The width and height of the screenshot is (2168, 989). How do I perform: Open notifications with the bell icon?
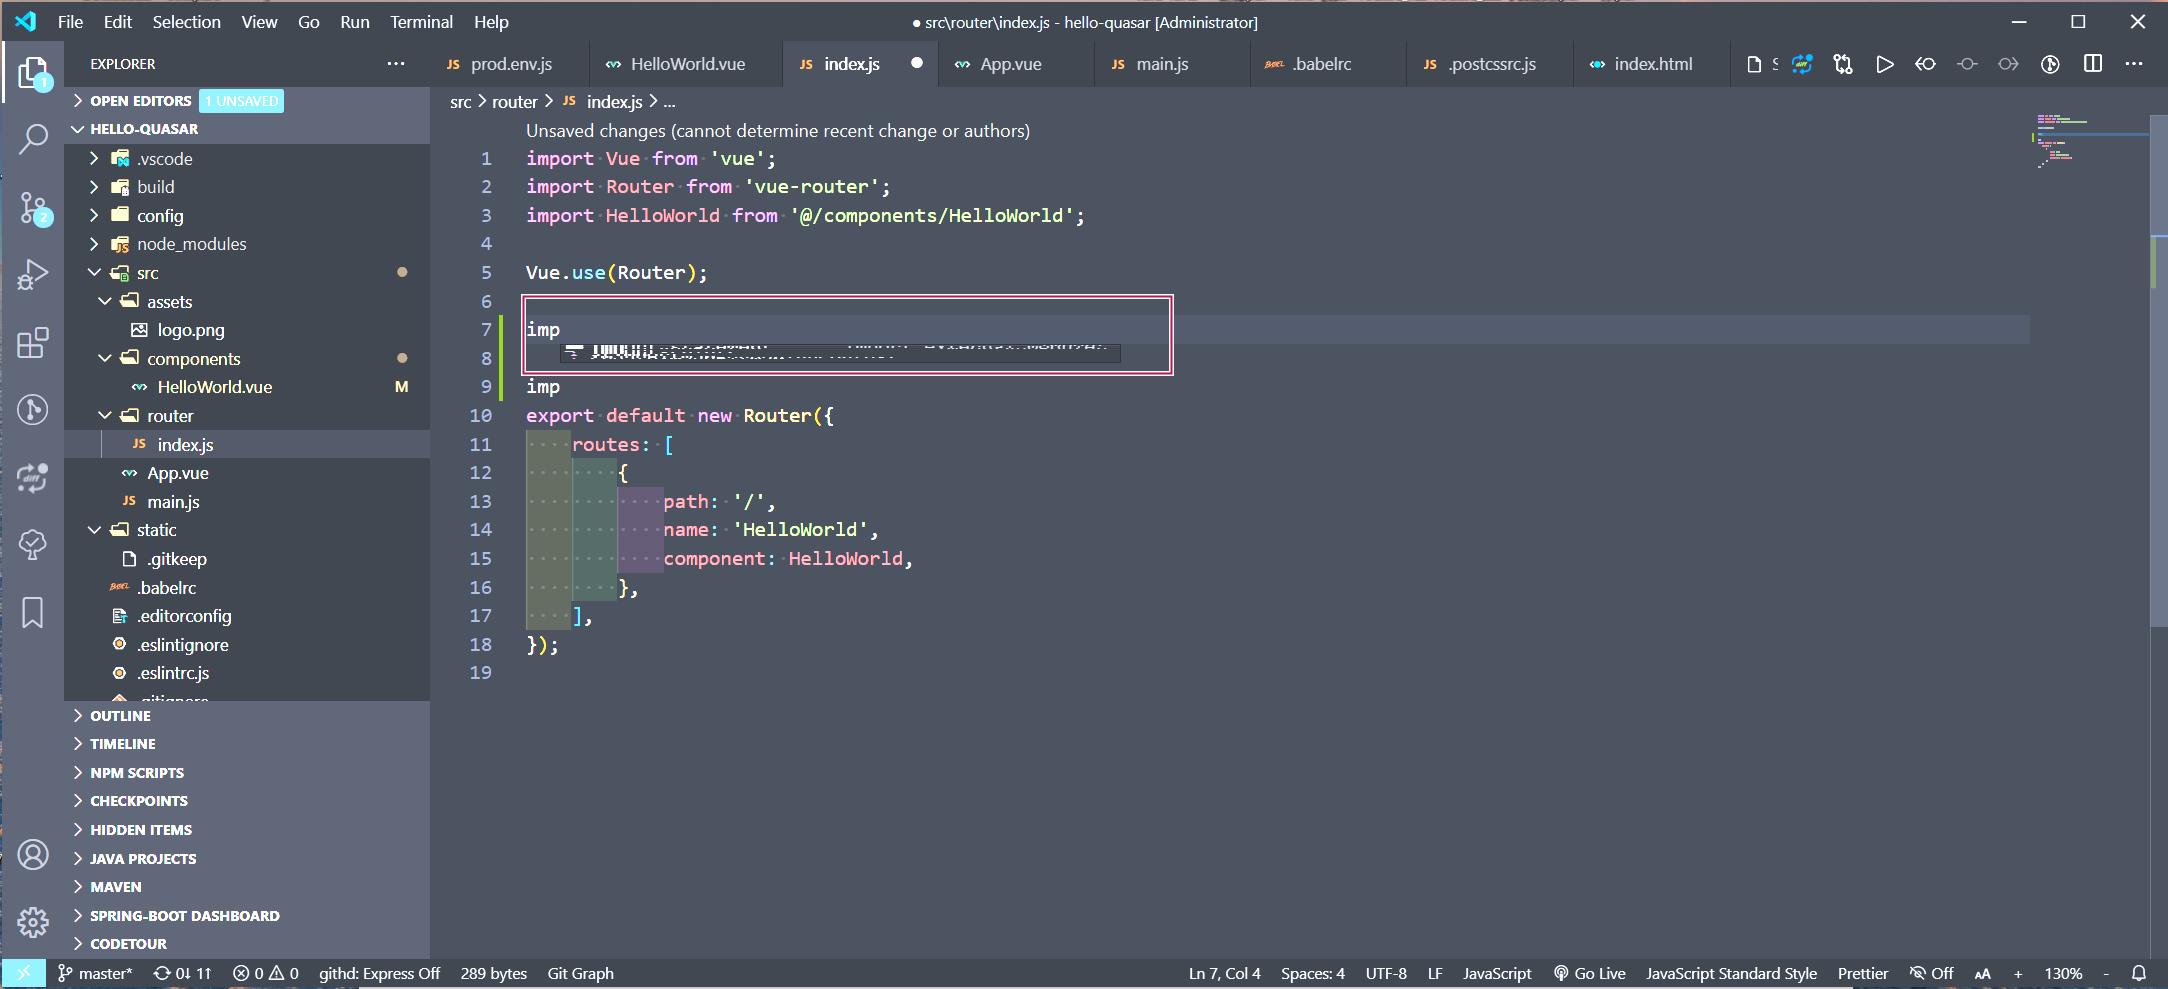pos(2138,972)
